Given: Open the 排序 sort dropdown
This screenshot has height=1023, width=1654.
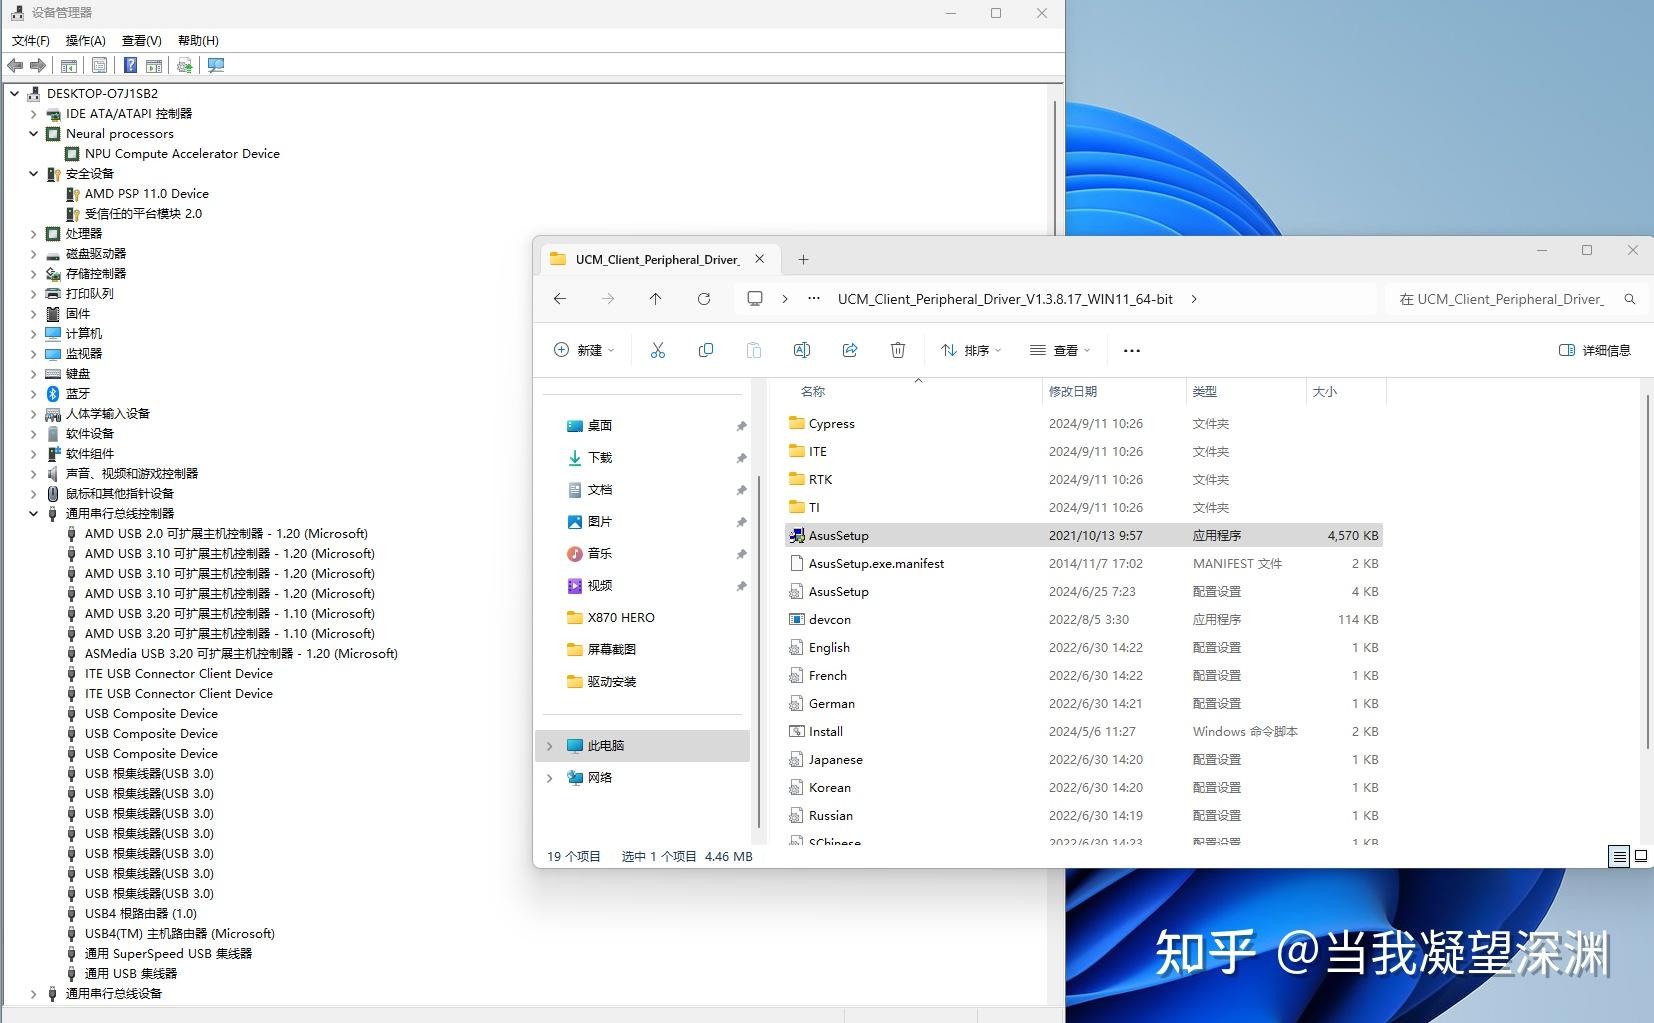Looking at the screenshot, I should 968,350.
